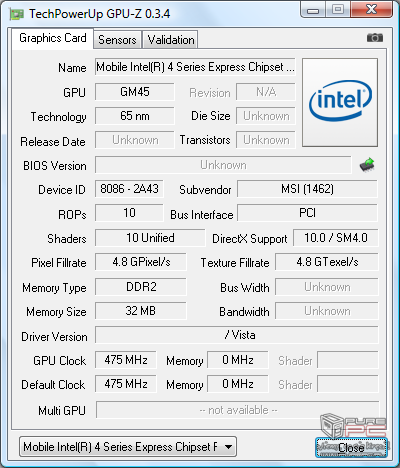This screenshot has height=468, width=400.
Task: Click the Memory Size field showing 32 MB
Action: (141, 311)
